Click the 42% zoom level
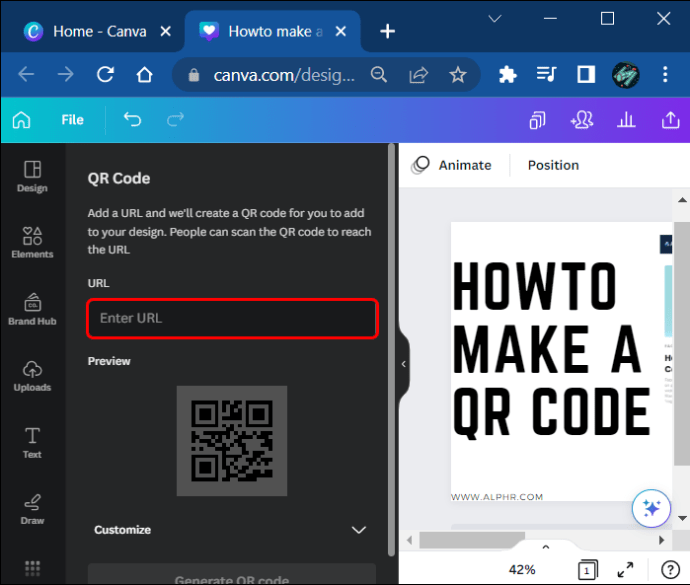This screenshot has height=585, width=690. pos(522,570)
